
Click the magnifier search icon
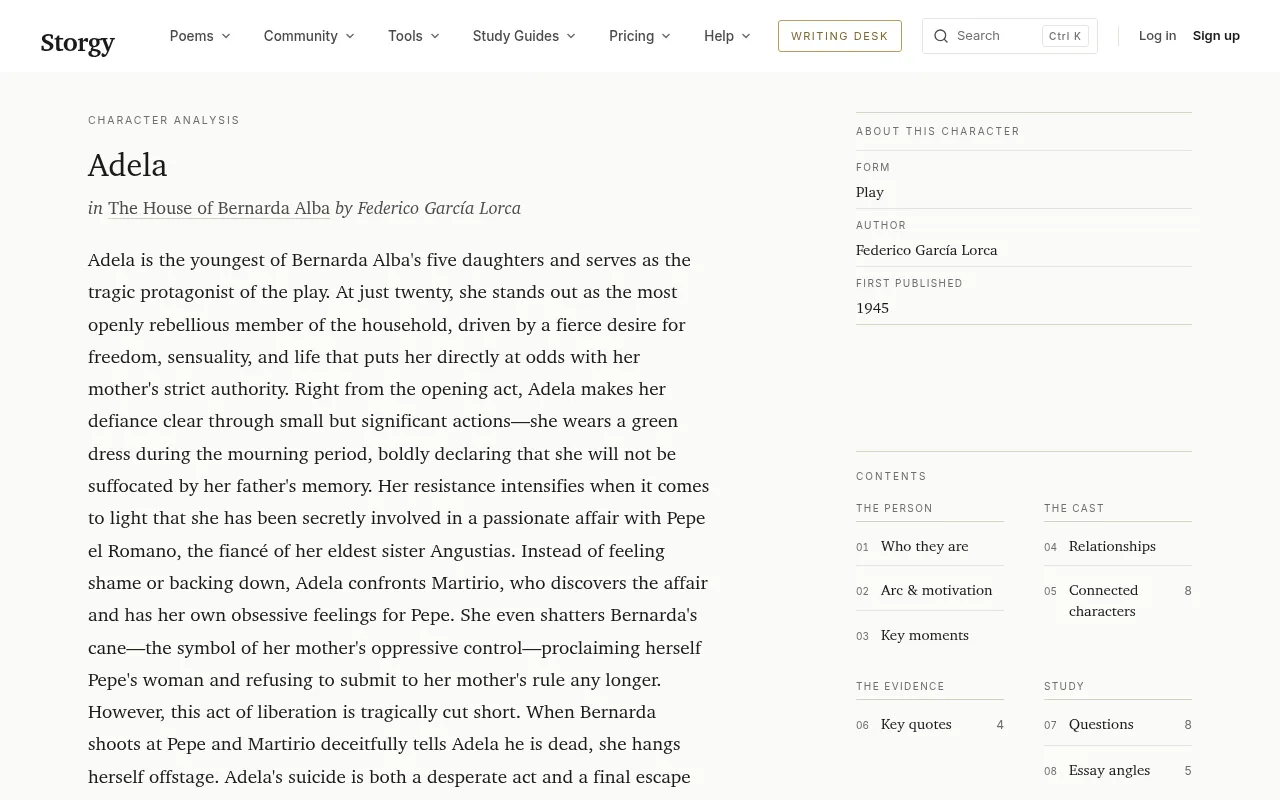(941, 36)
